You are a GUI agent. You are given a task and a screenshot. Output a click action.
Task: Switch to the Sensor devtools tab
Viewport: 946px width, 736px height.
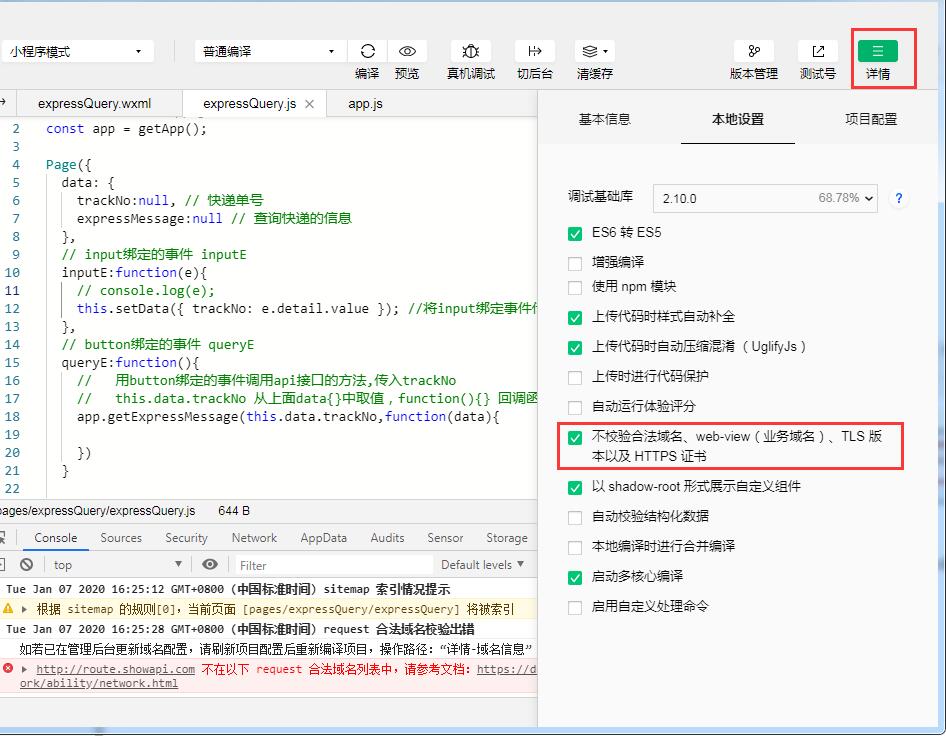[445, 538]
